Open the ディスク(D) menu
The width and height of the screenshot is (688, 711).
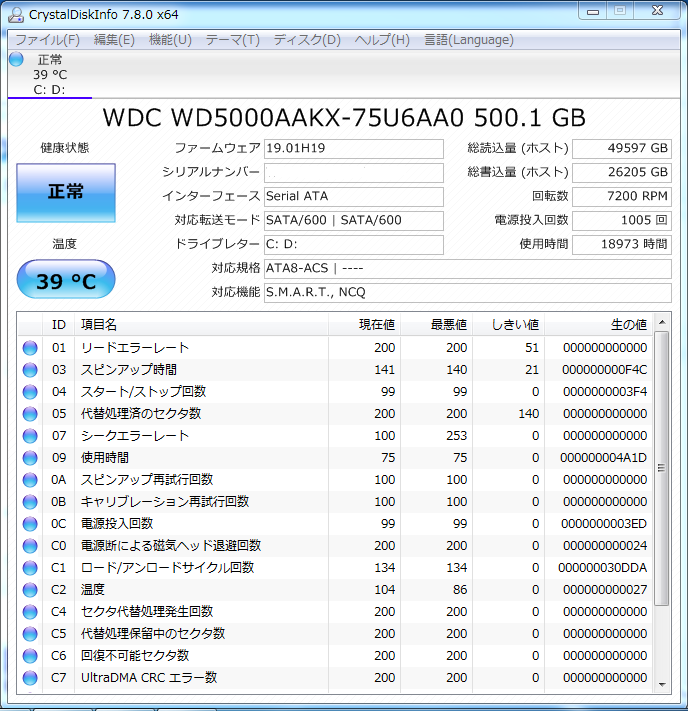[x=307, y=40]
